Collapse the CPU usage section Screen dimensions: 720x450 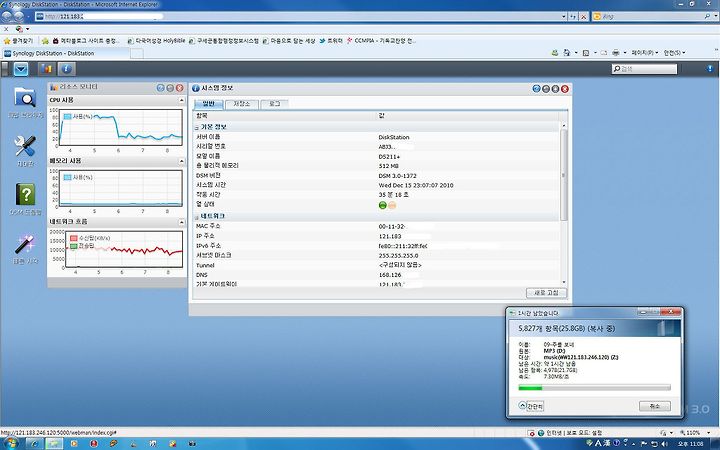(x=181, y=100)
